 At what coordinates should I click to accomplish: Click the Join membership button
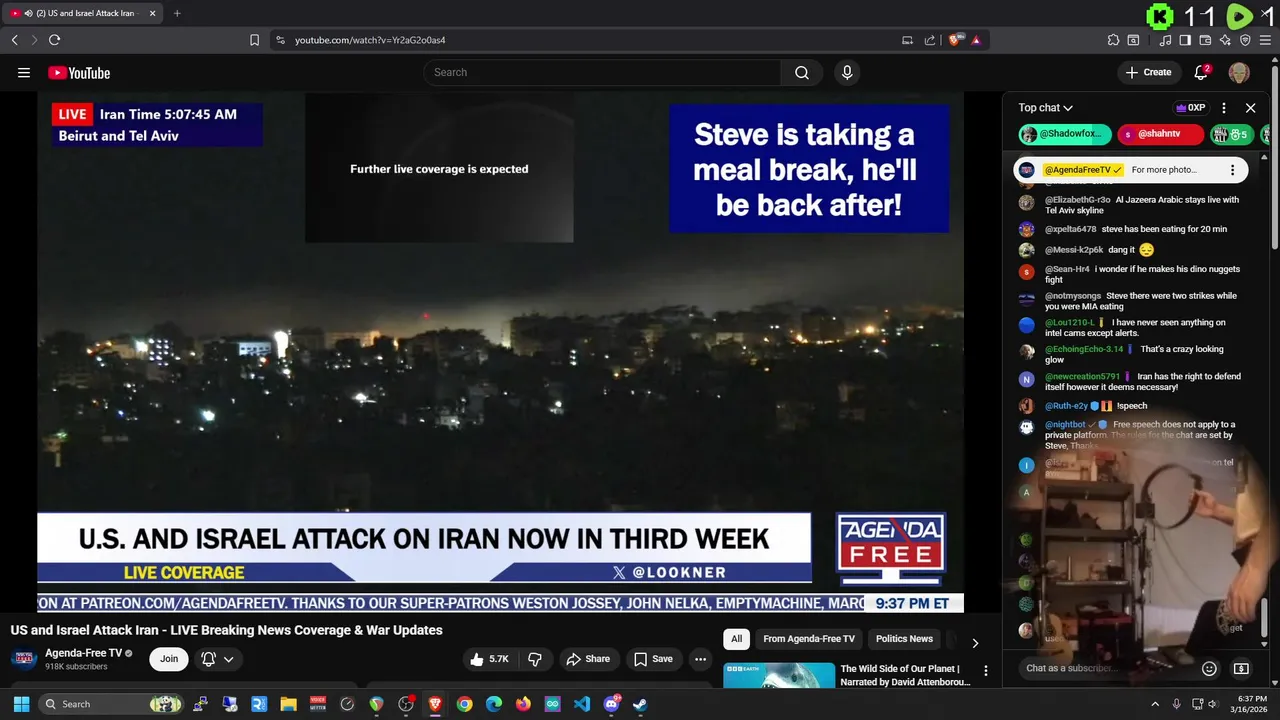tap(169, 659)
